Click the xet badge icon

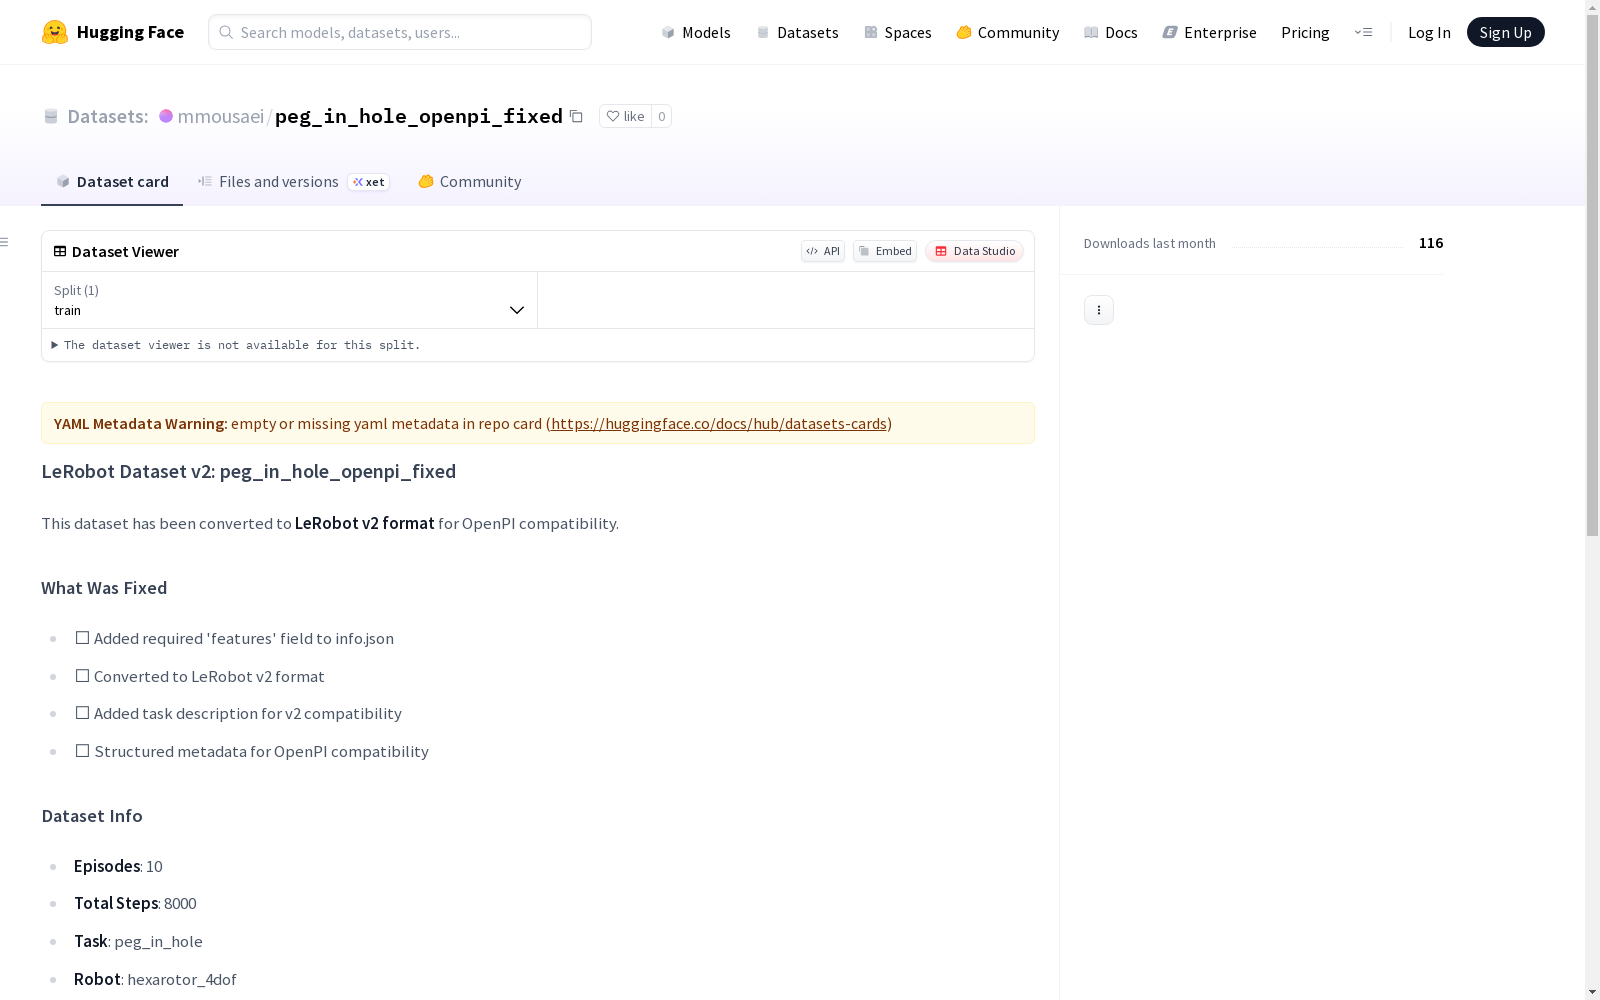click(x=368, y=182)
